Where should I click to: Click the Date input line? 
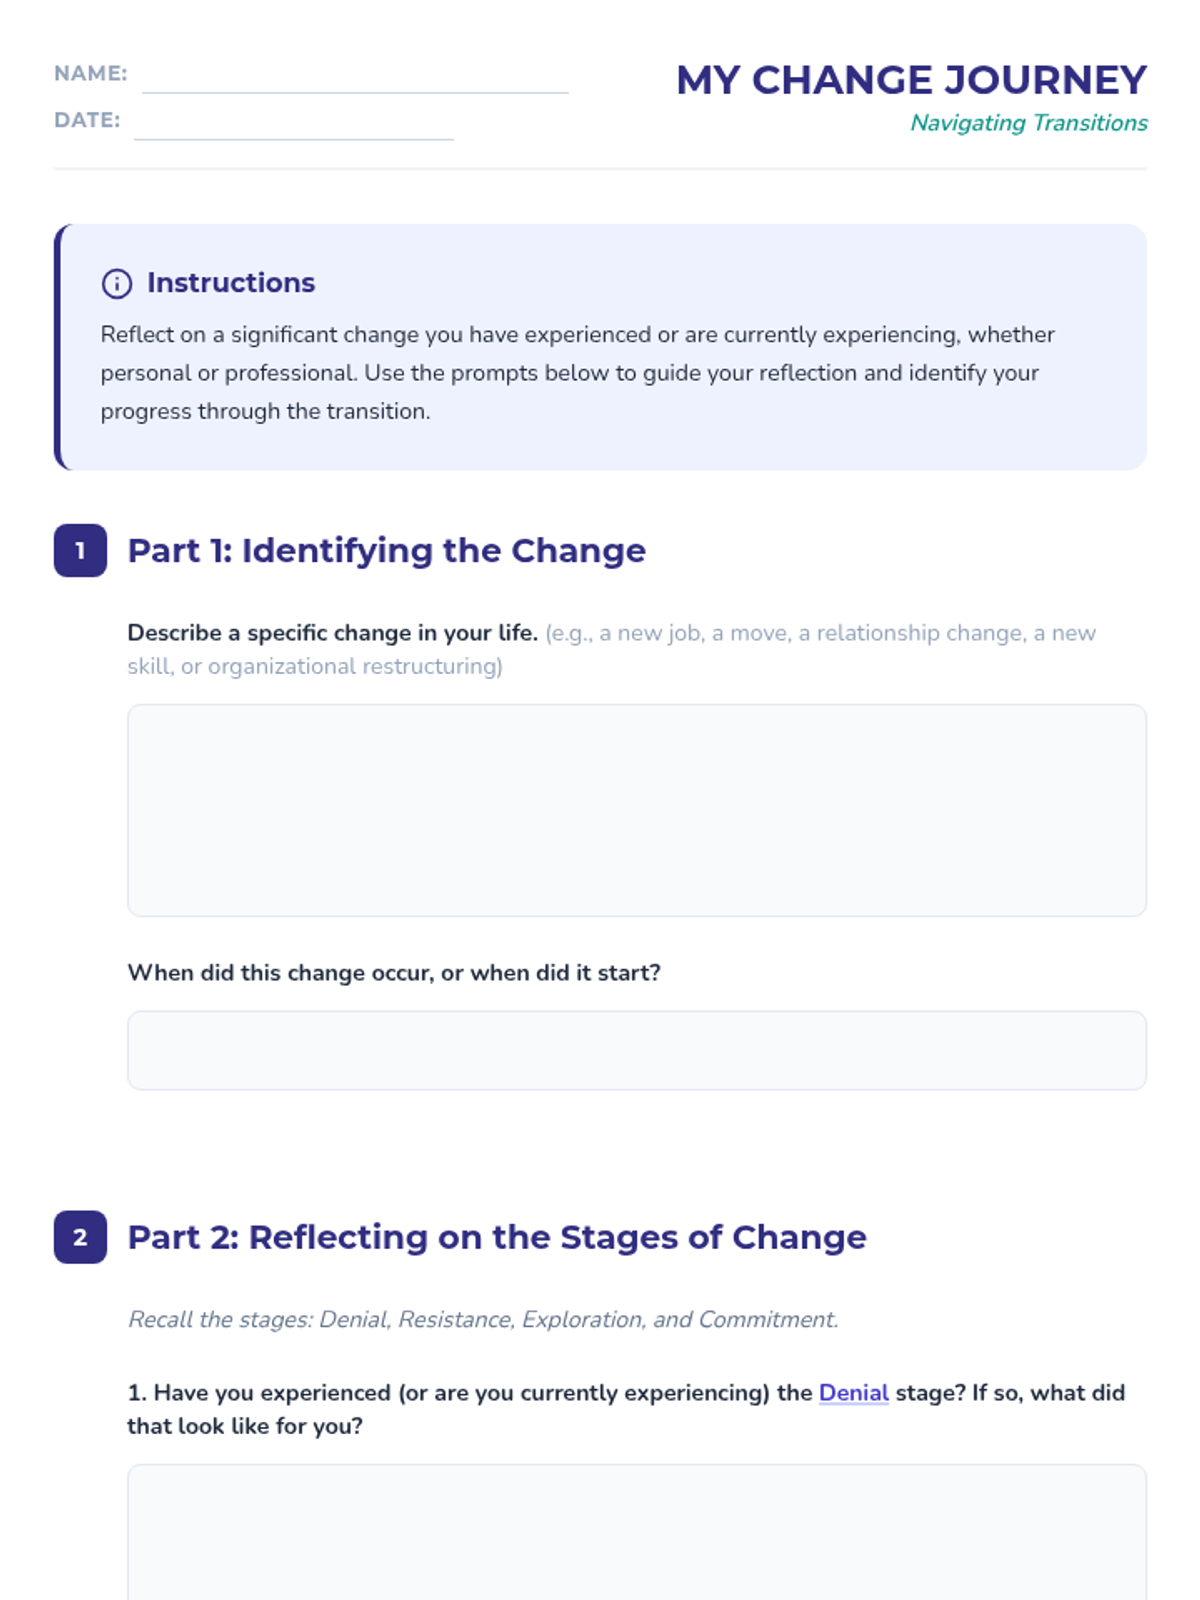point(293,124)
